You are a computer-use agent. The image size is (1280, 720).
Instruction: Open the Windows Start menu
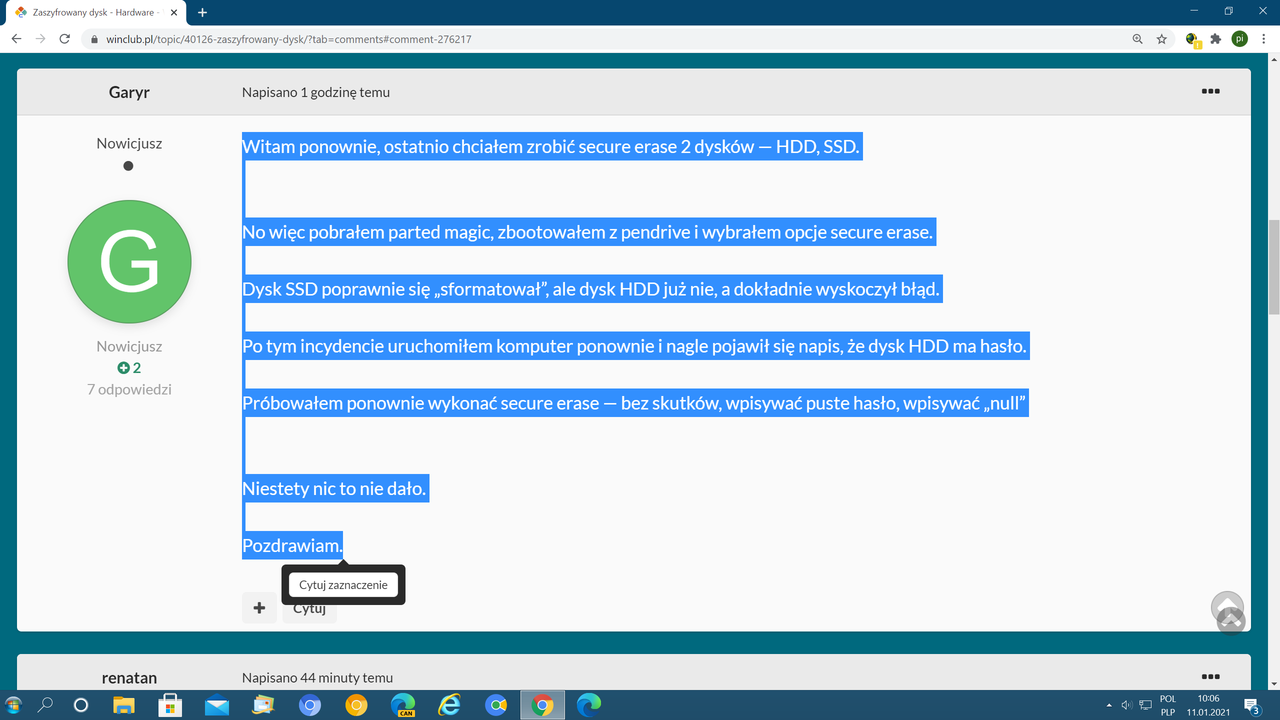[13, 705]
